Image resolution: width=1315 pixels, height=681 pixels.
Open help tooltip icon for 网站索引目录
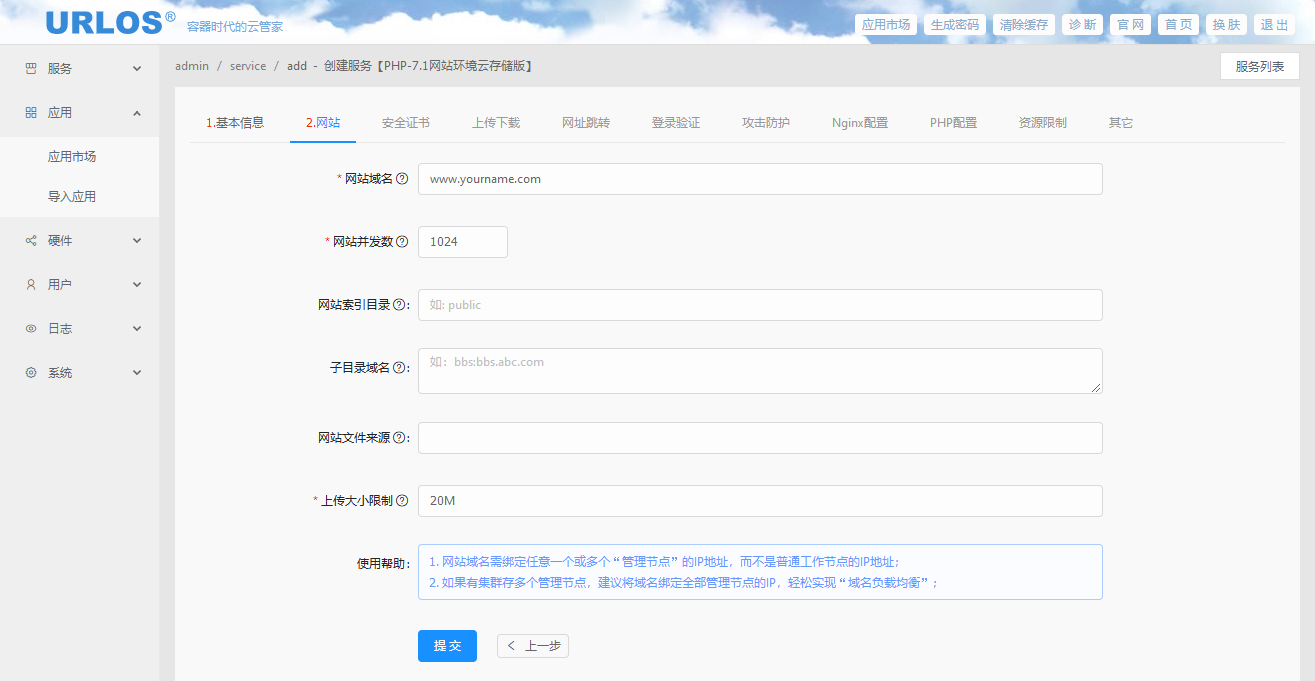click(x=399, y=305)
